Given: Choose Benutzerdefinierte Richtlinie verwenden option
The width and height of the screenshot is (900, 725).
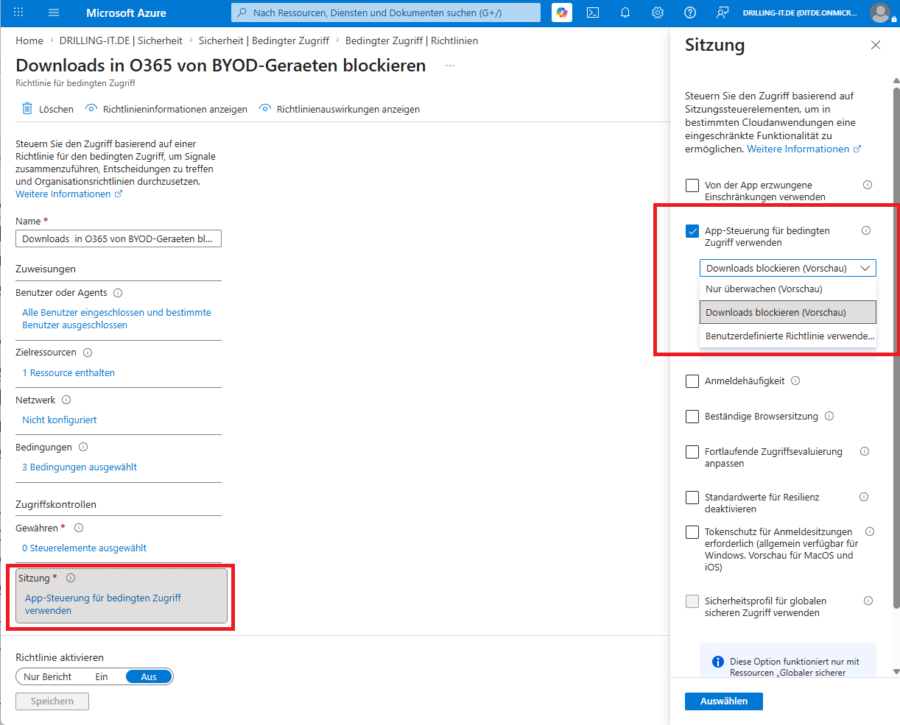Looking at the screenshot, I should (788, 336).
